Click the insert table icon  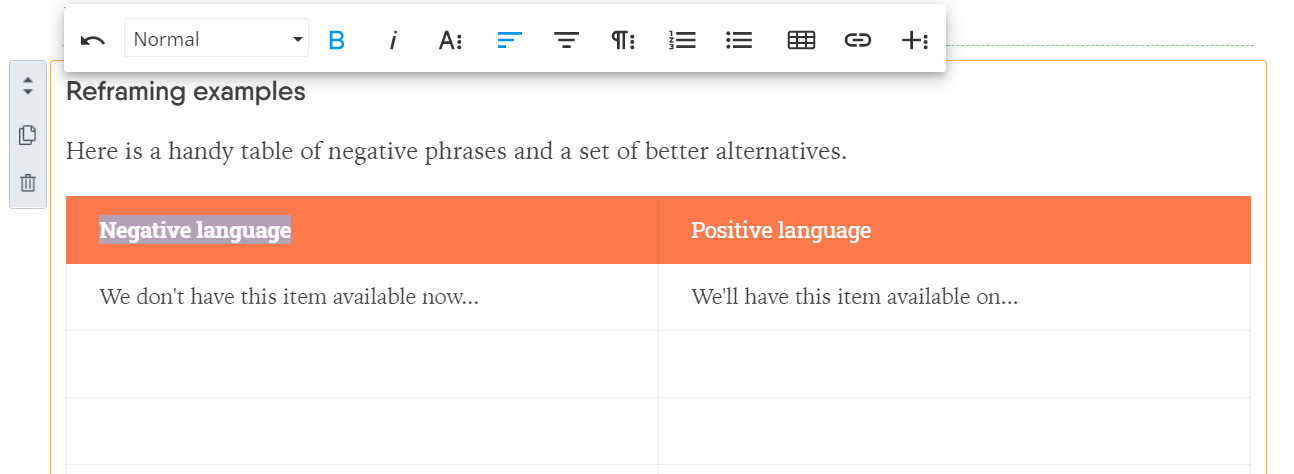pyautogui.click(x=801, y=40)
